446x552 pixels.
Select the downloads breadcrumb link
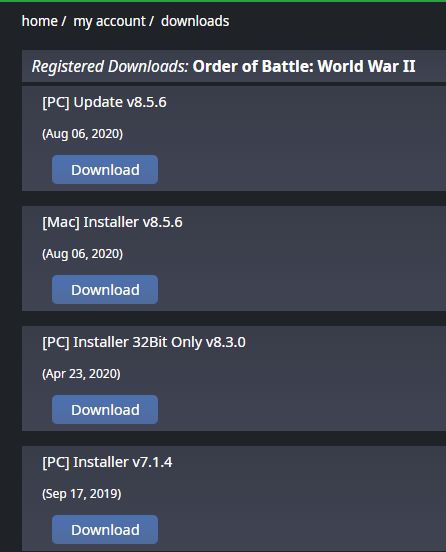(x=195, y=21)
